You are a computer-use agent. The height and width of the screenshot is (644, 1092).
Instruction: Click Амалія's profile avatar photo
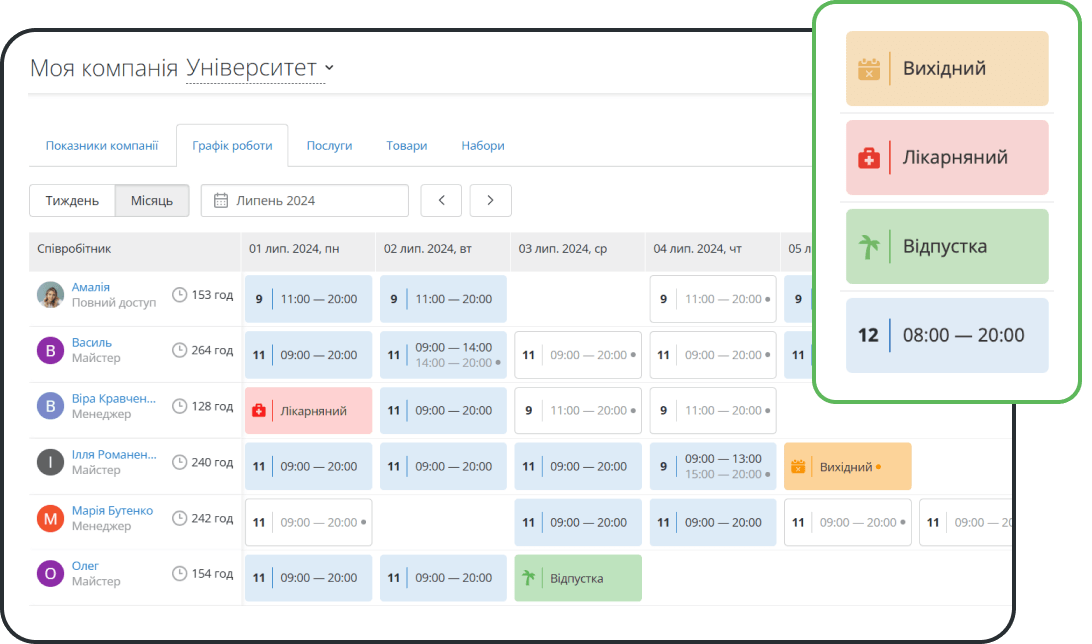click(x=50, y=295)
